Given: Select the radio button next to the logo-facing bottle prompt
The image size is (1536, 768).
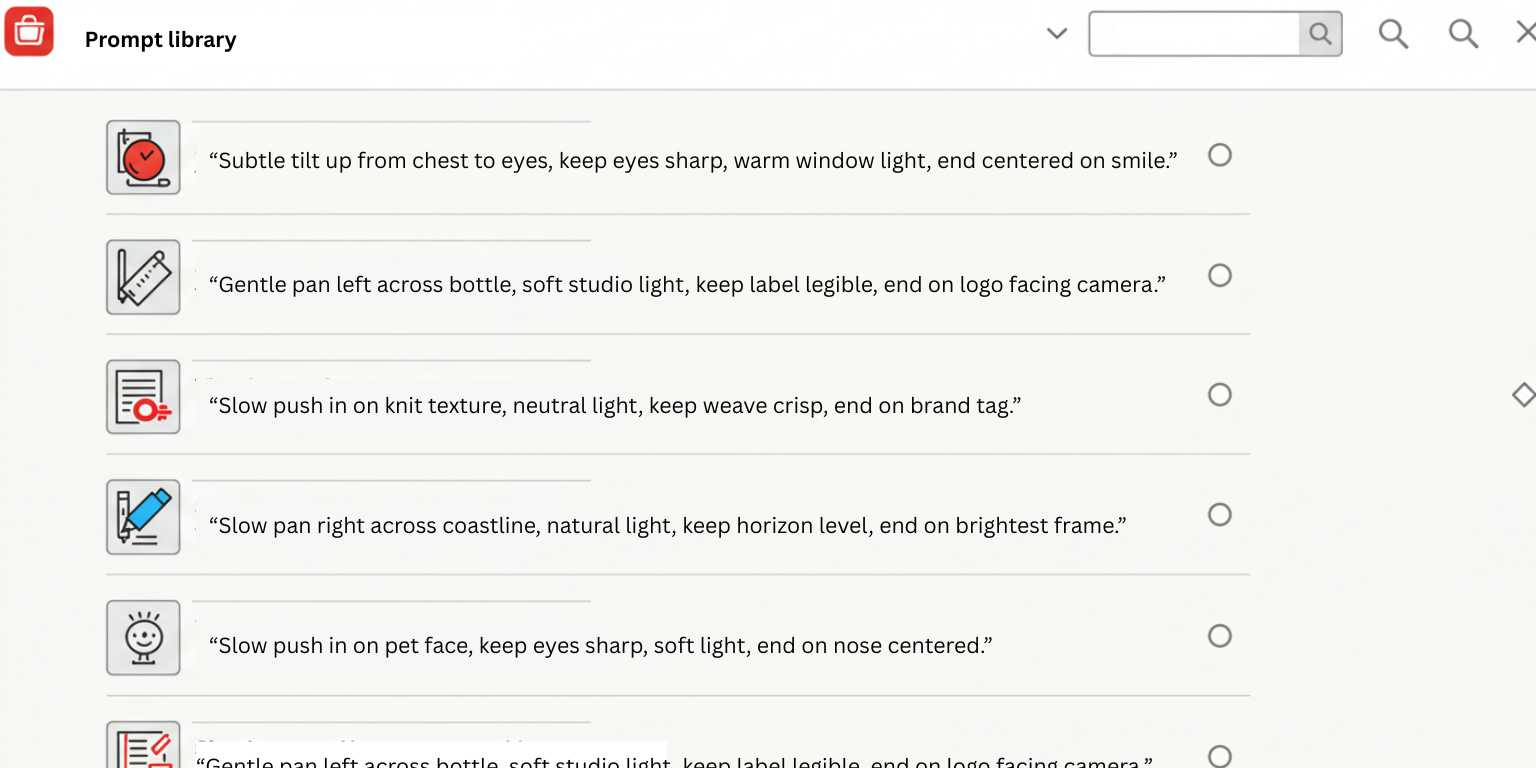Looking at the screenshot, I should coord(1220,275).
